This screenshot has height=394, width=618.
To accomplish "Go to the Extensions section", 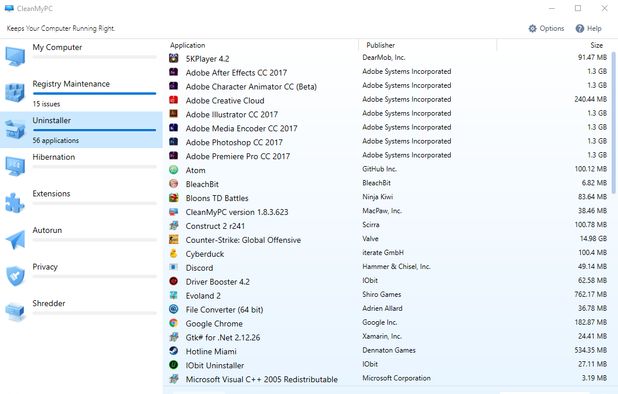I will pyautogui.click(x=81, y=203).
